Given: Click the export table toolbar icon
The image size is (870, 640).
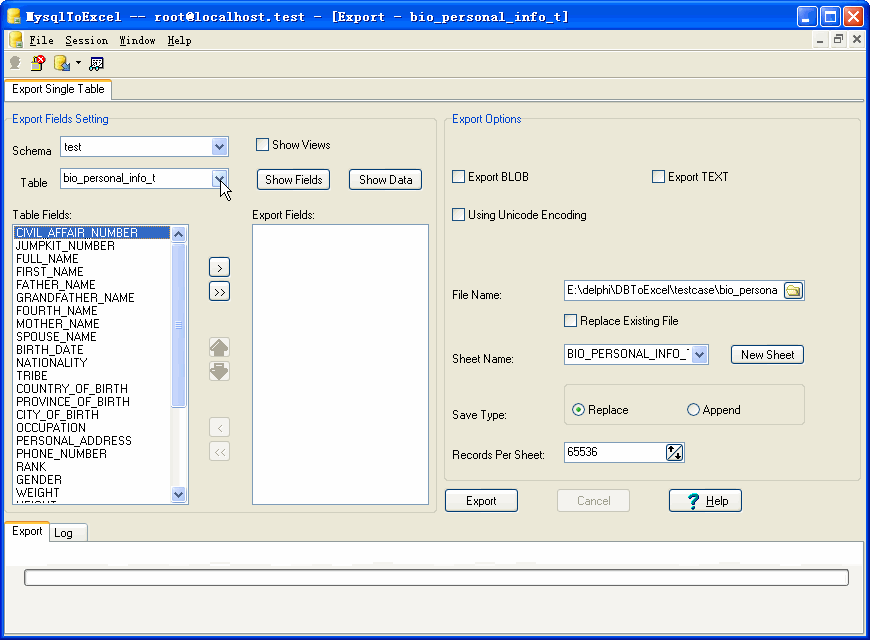Looking at the screenshot, I should click(62, 64).
